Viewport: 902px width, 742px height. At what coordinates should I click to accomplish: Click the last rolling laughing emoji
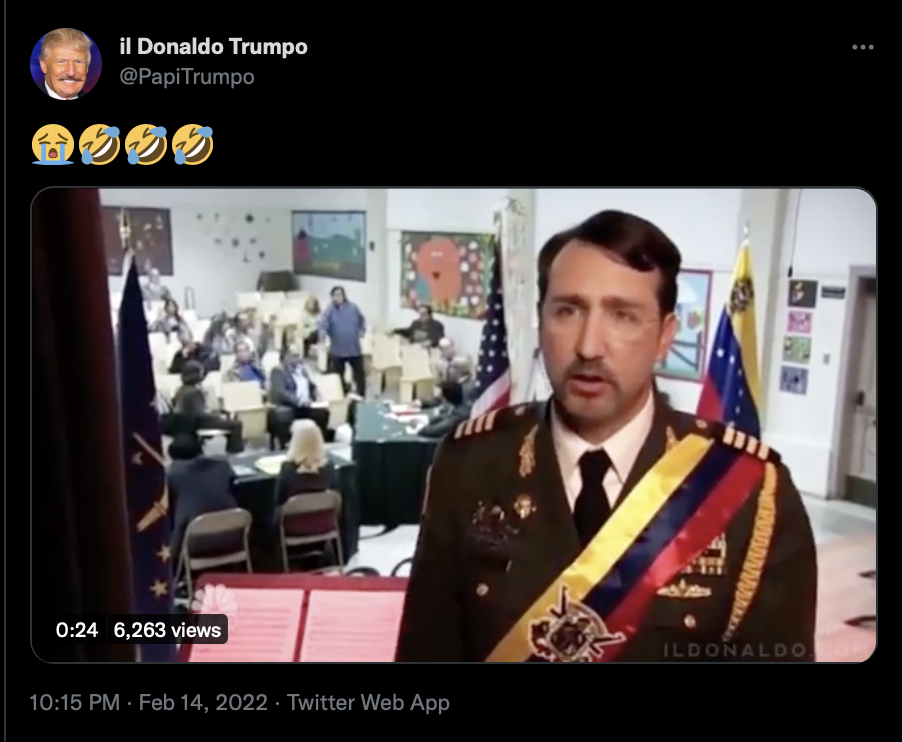click(x=193, y=144)
